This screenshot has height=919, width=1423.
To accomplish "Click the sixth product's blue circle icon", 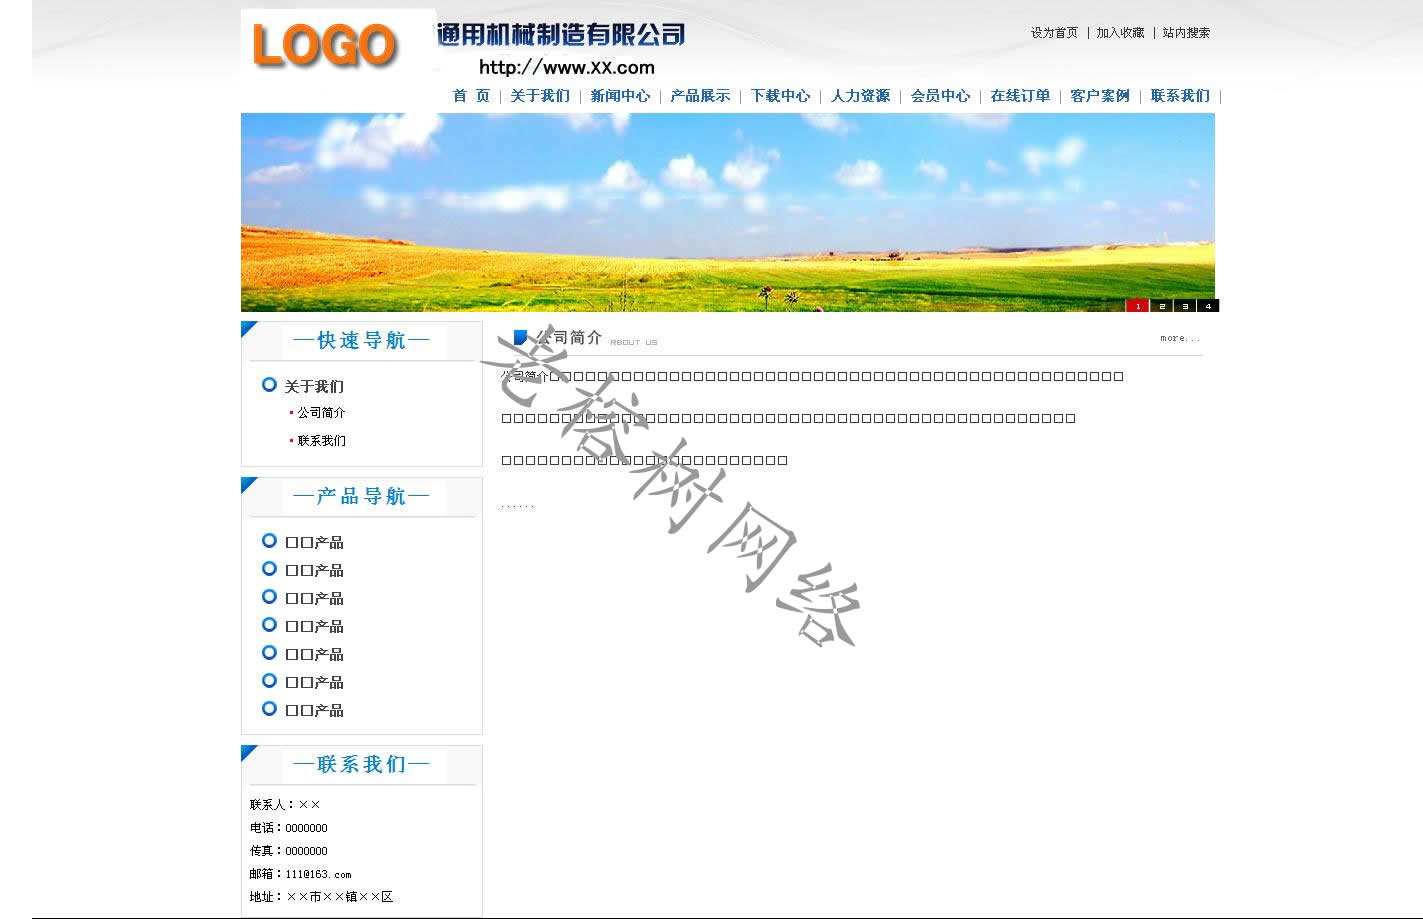I will (269, 681).
